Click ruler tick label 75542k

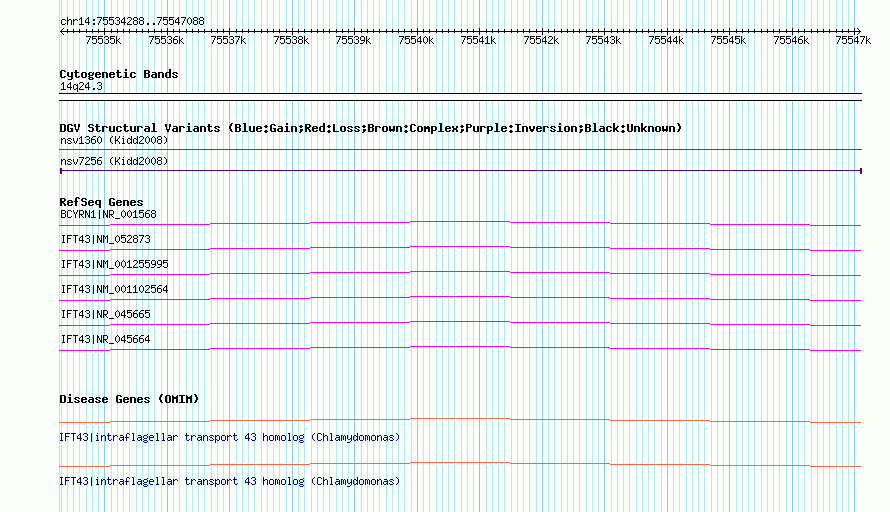click(x=541, y=40)
